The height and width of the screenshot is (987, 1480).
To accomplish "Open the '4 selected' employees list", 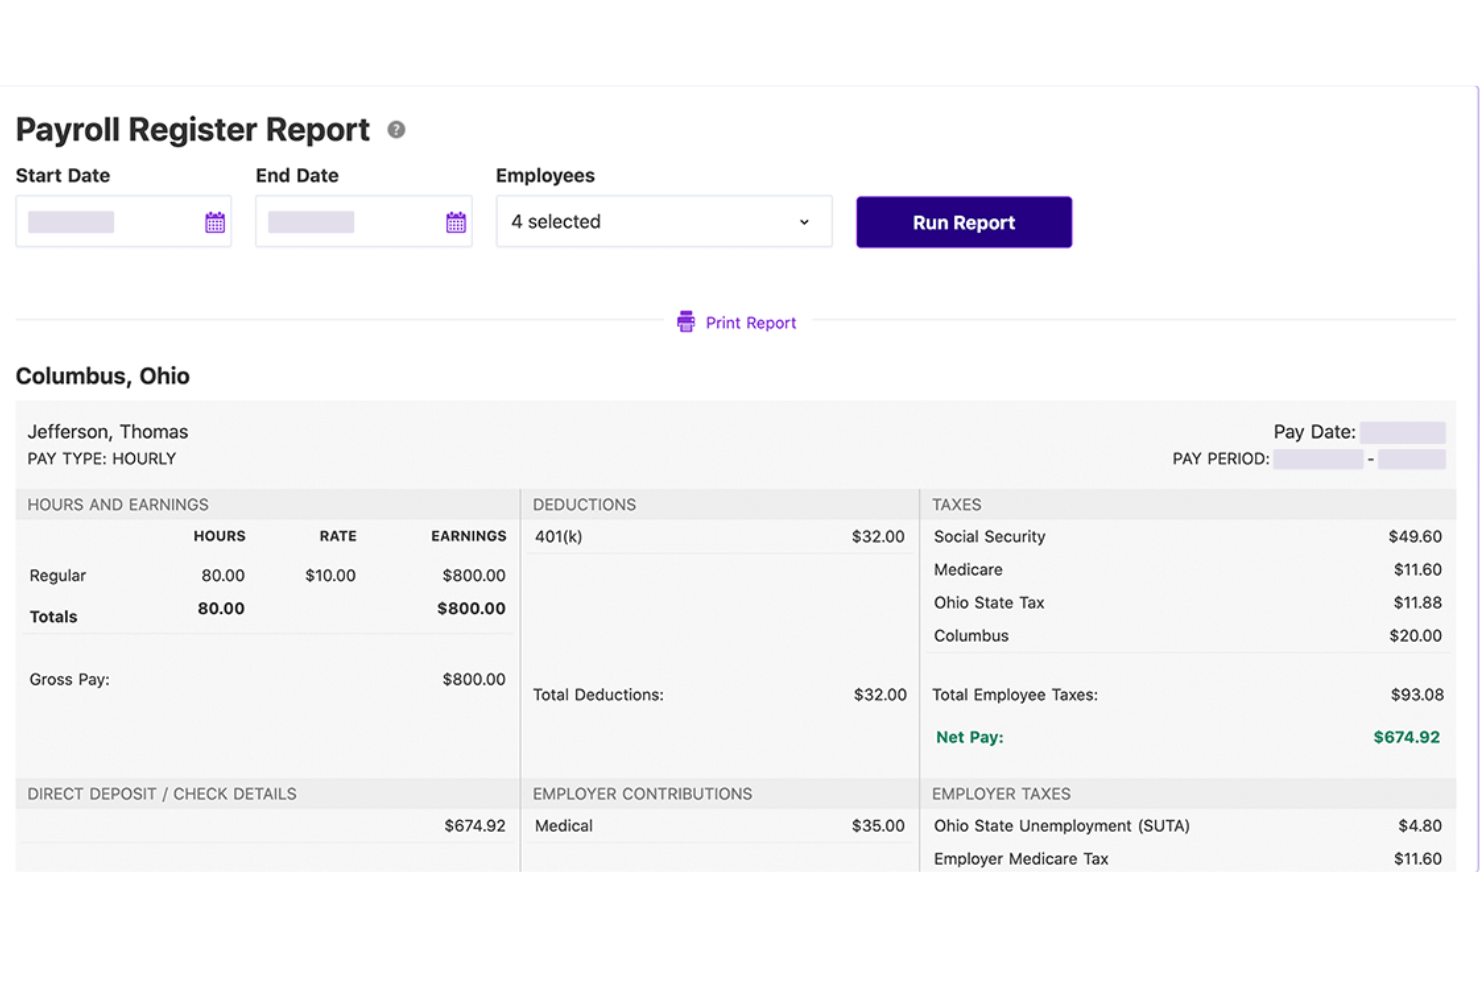I will tap(664, 221).
